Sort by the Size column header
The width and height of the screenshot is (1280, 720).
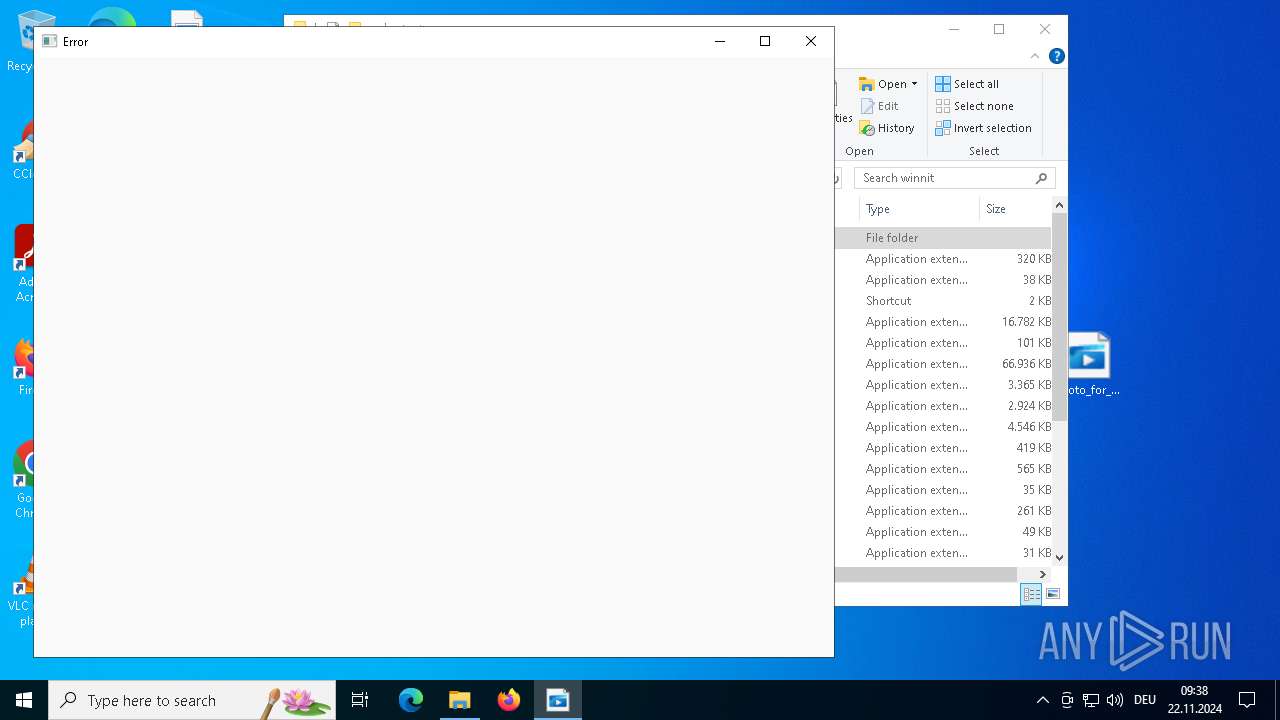click(x=1014, y=209)
